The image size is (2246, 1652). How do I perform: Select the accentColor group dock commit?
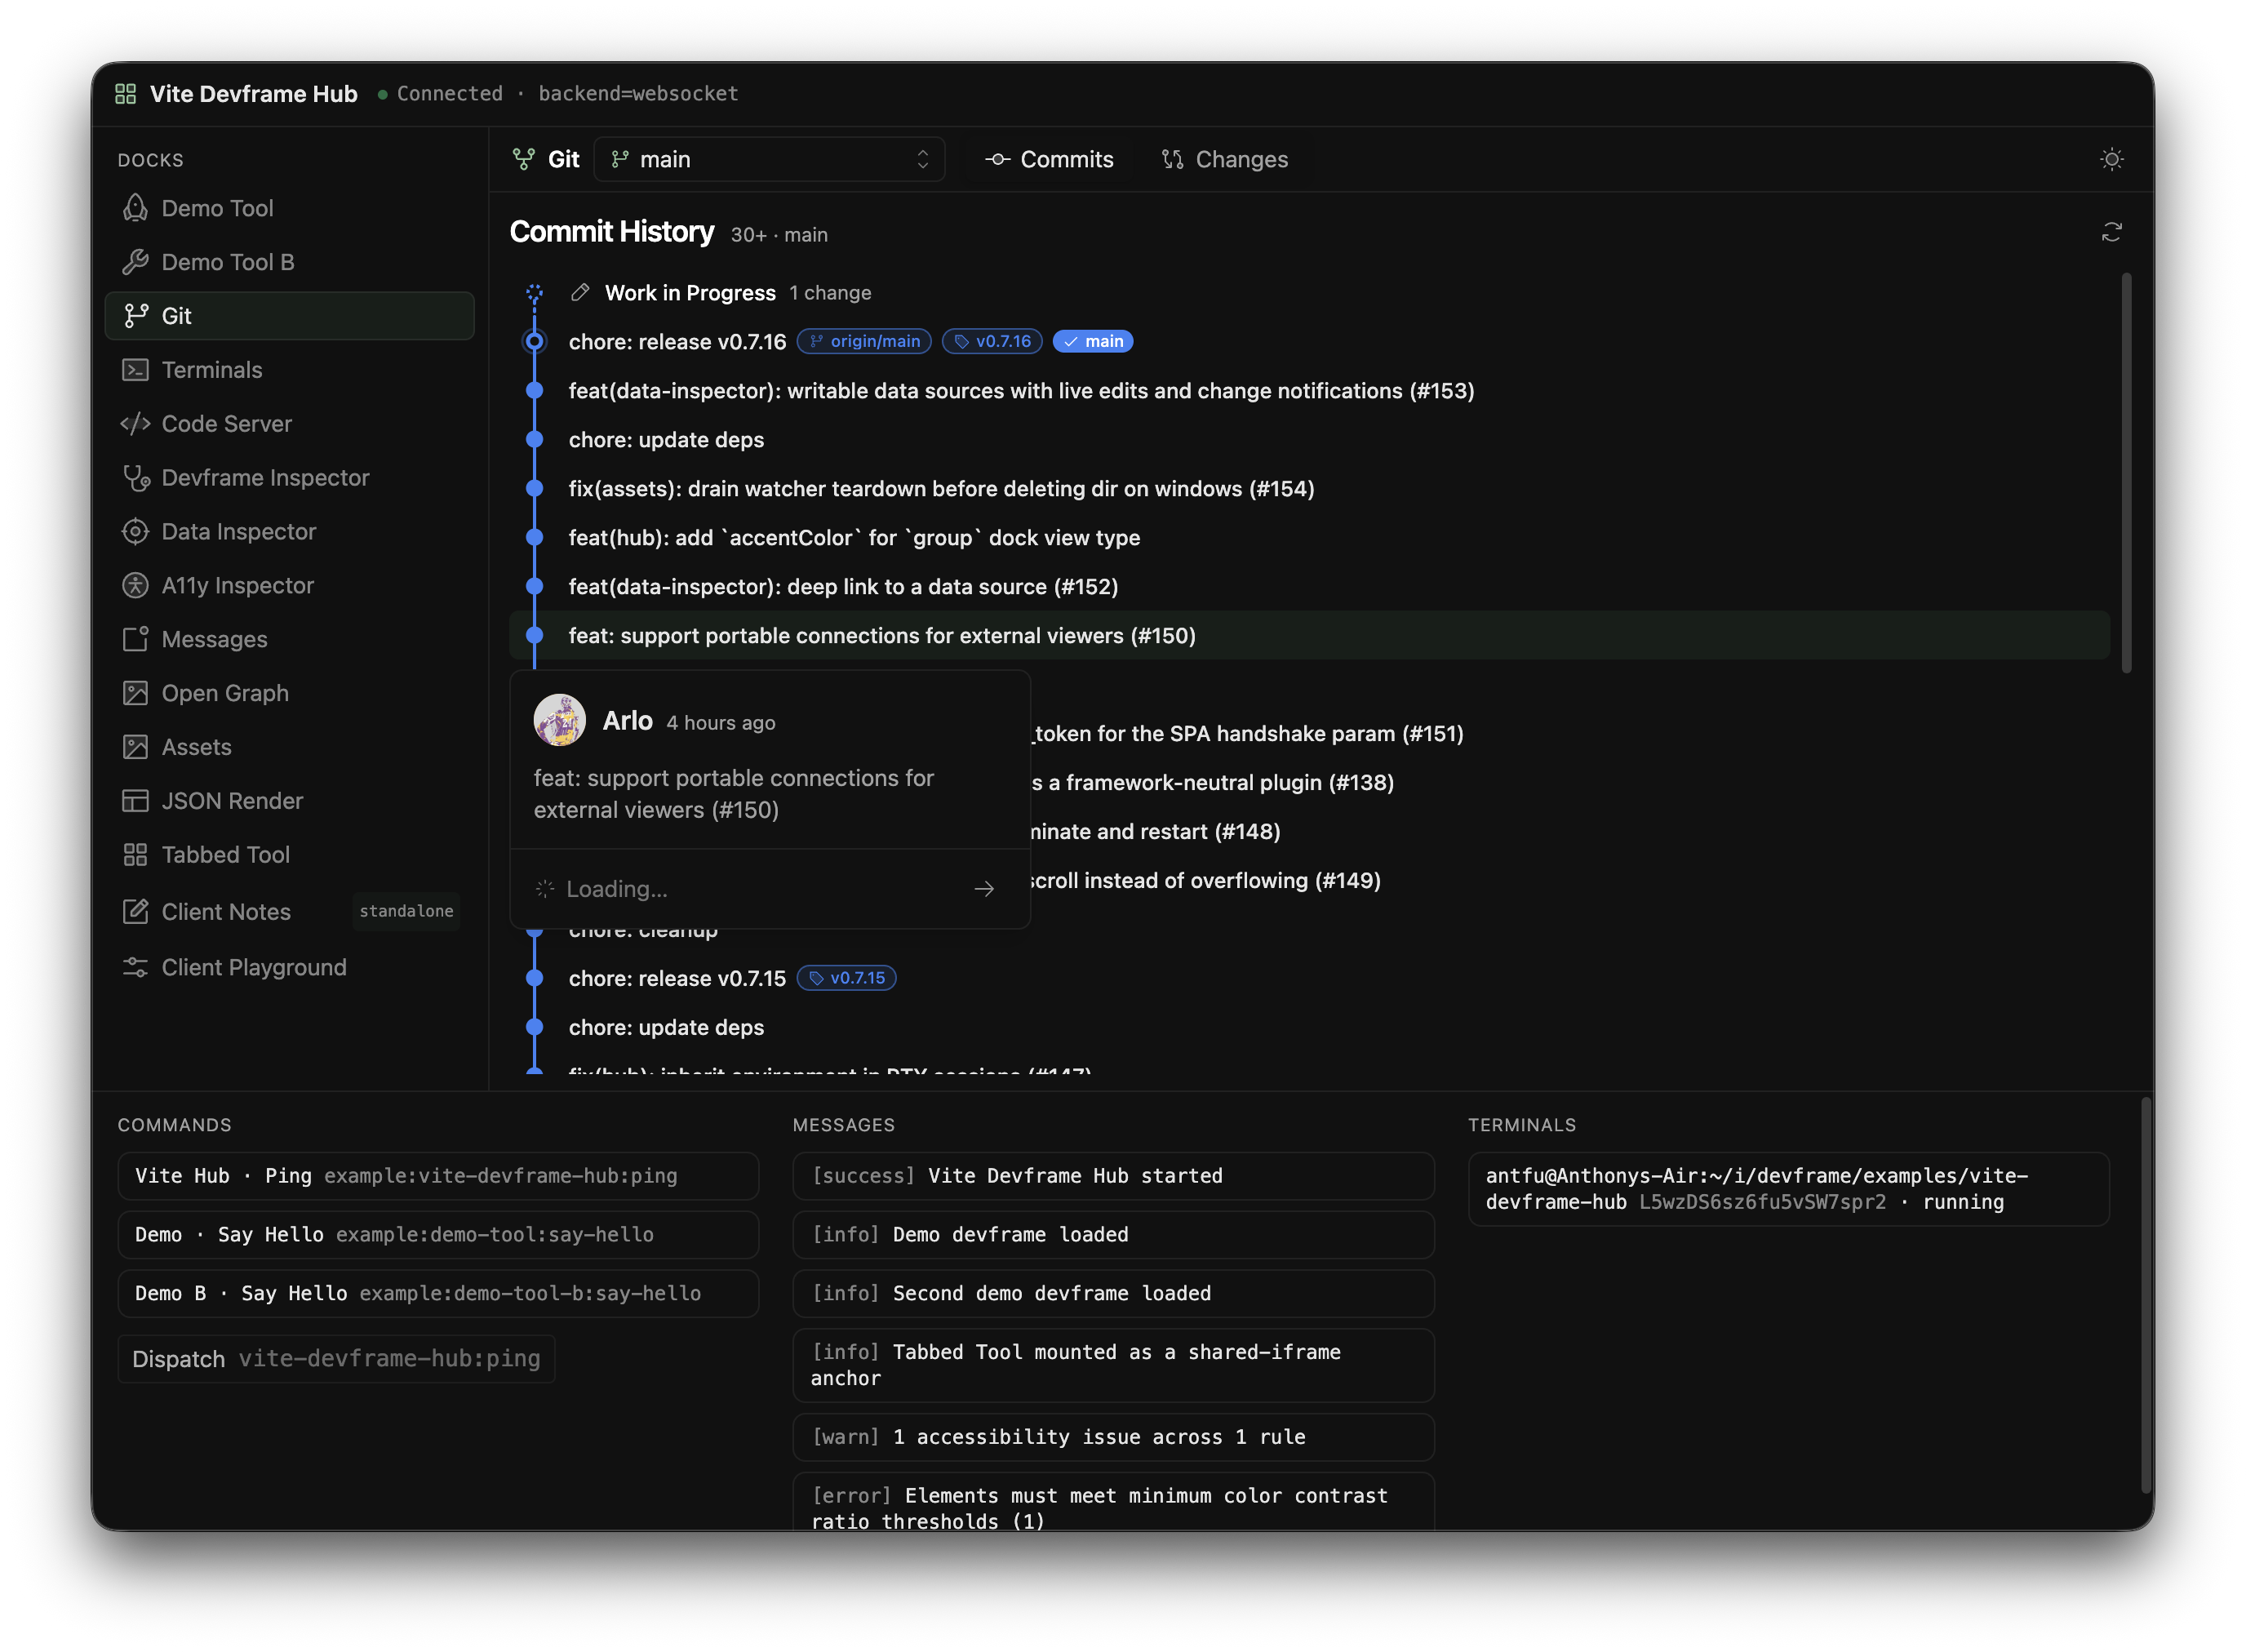1310,538
